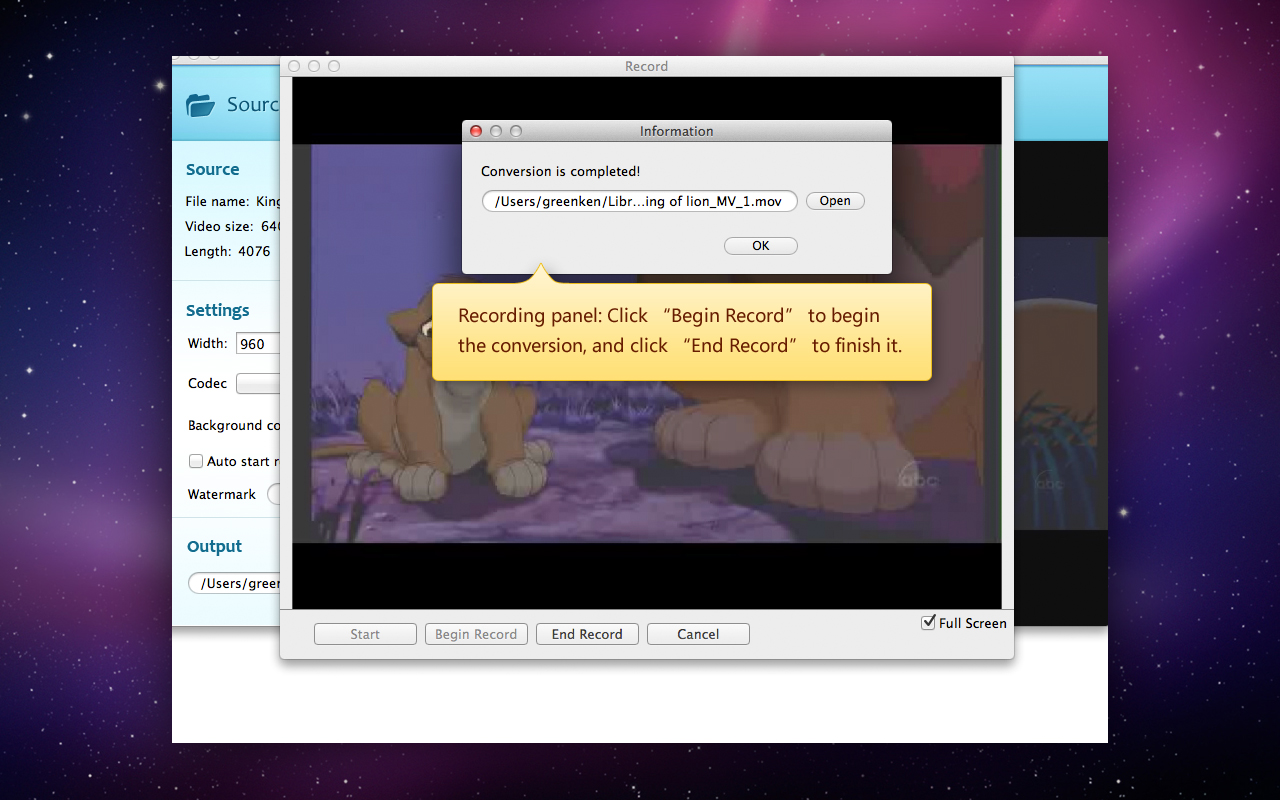Click the Watermark selector control

pyautogui.click(x=273, y=494)
